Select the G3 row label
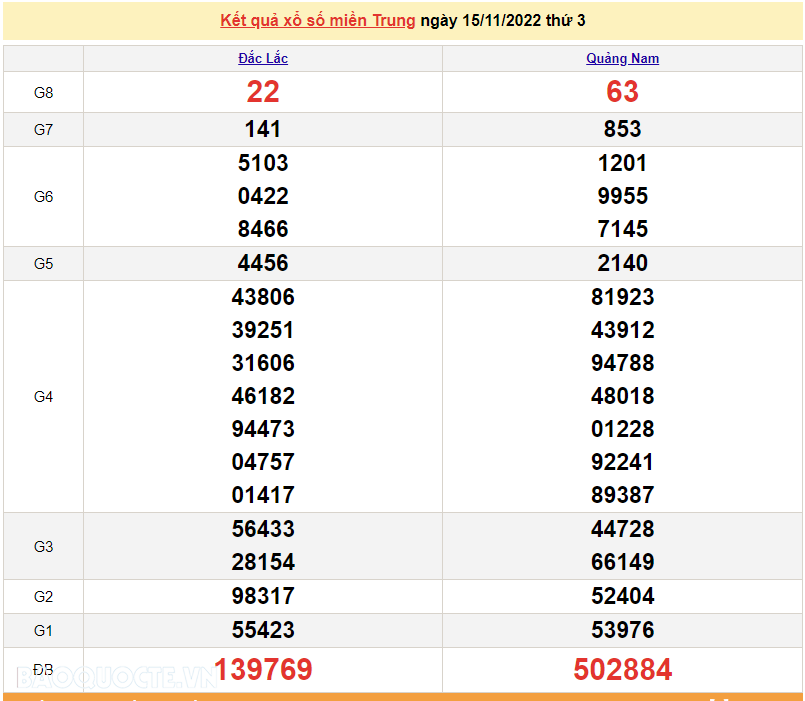 tap(42, 546)
